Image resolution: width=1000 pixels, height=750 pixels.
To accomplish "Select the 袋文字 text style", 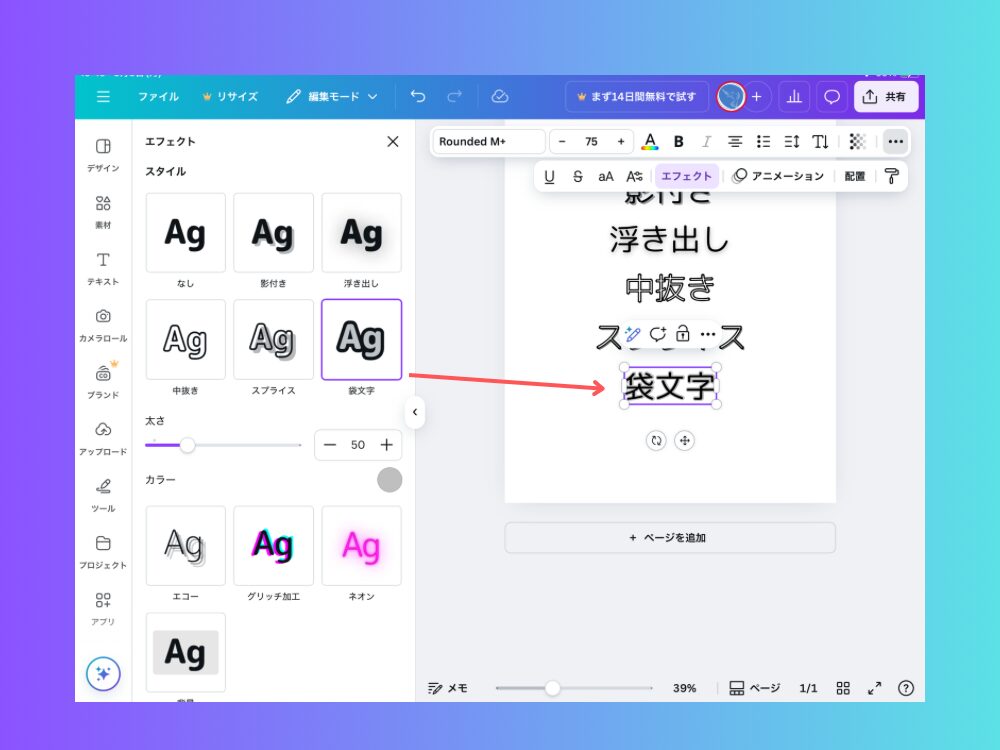I will coord(362,339).
